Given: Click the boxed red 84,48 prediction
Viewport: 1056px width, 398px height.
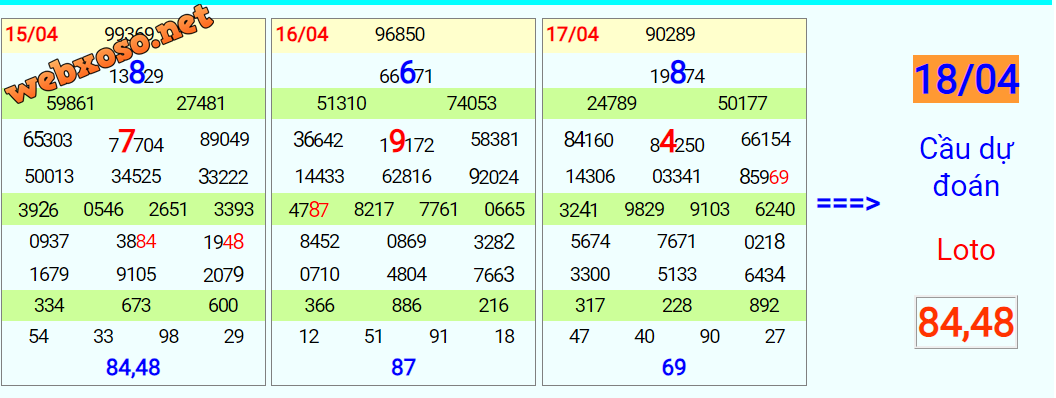Looking at the screenshot, I should tap(966, 322).
